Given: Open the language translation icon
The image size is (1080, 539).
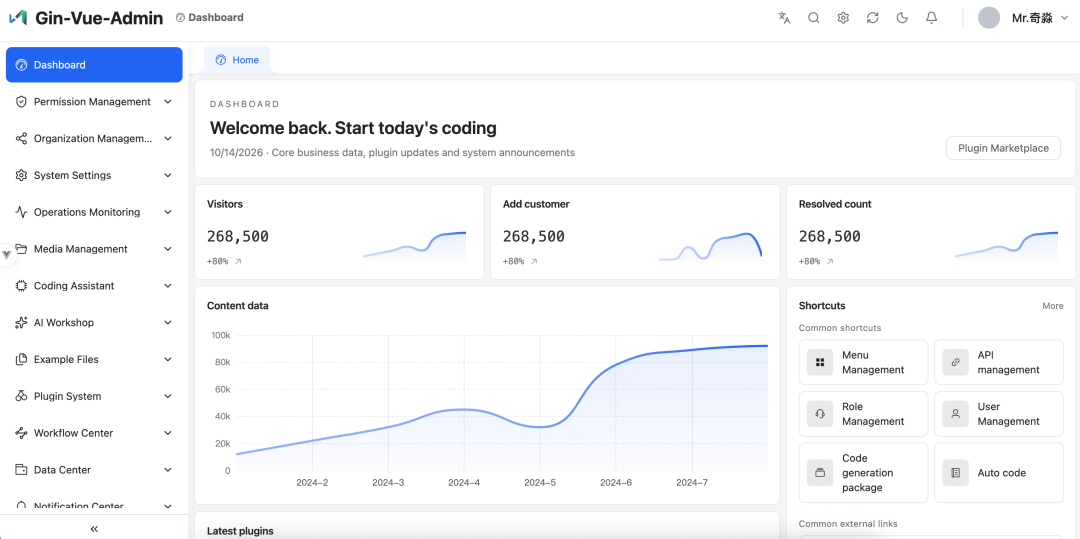Looking at the screenshot, I should (x=784, y=18).
